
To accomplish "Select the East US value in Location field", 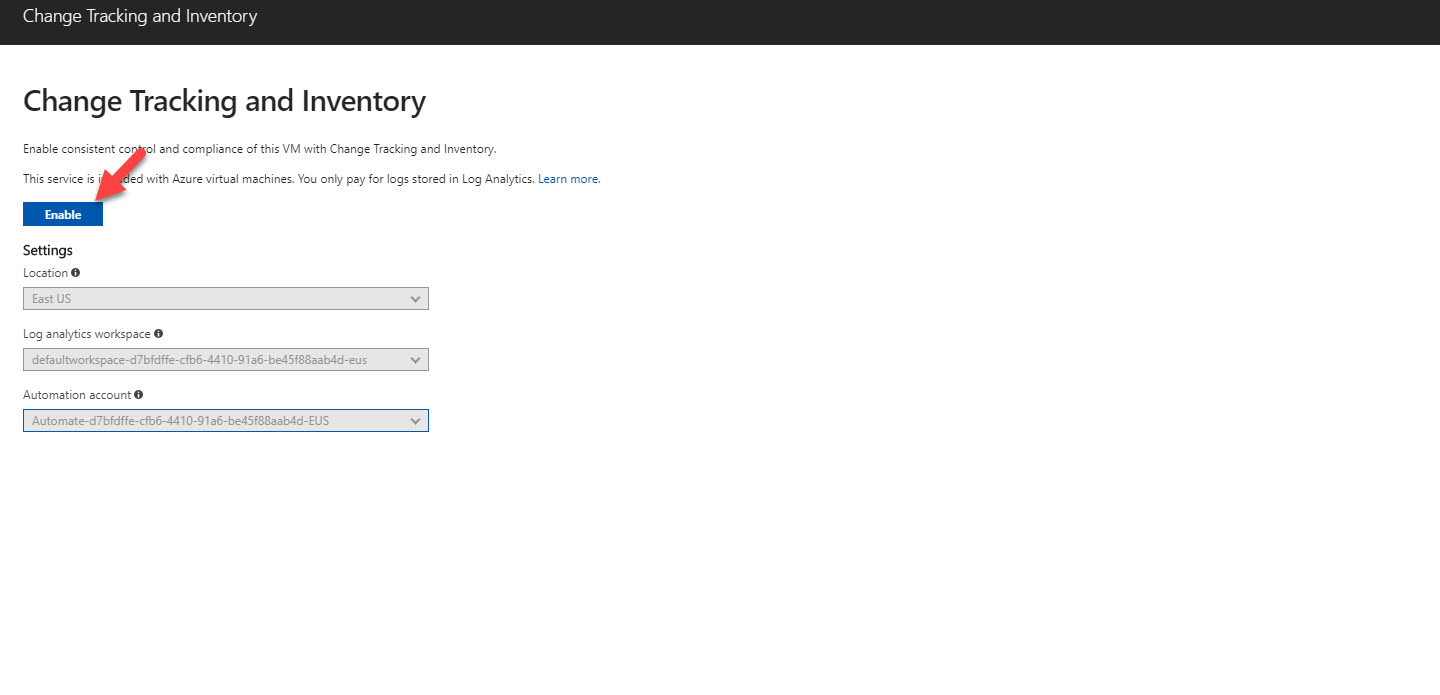I will point(52,299).
